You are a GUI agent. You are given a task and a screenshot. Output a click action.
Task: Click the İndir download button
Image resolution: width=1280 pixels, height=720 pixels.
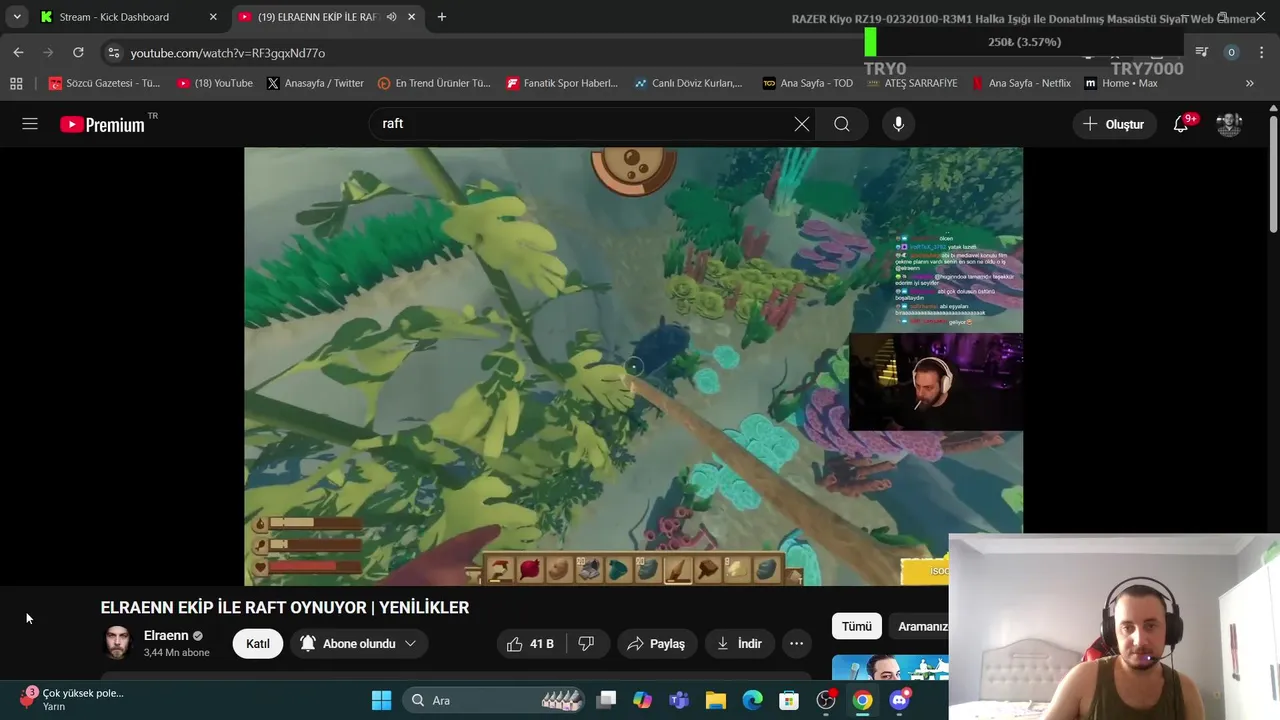click(740, 644)
